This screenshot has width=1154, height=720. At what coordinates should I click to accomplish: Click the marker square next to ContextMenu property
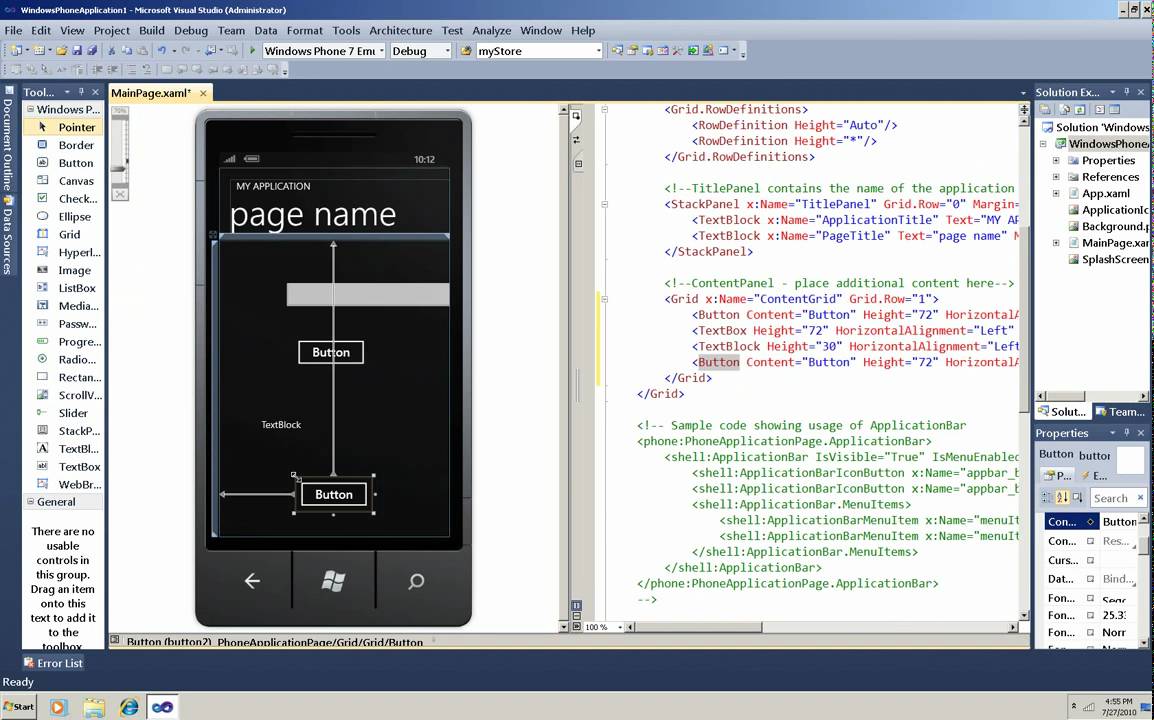point(1091,541)
